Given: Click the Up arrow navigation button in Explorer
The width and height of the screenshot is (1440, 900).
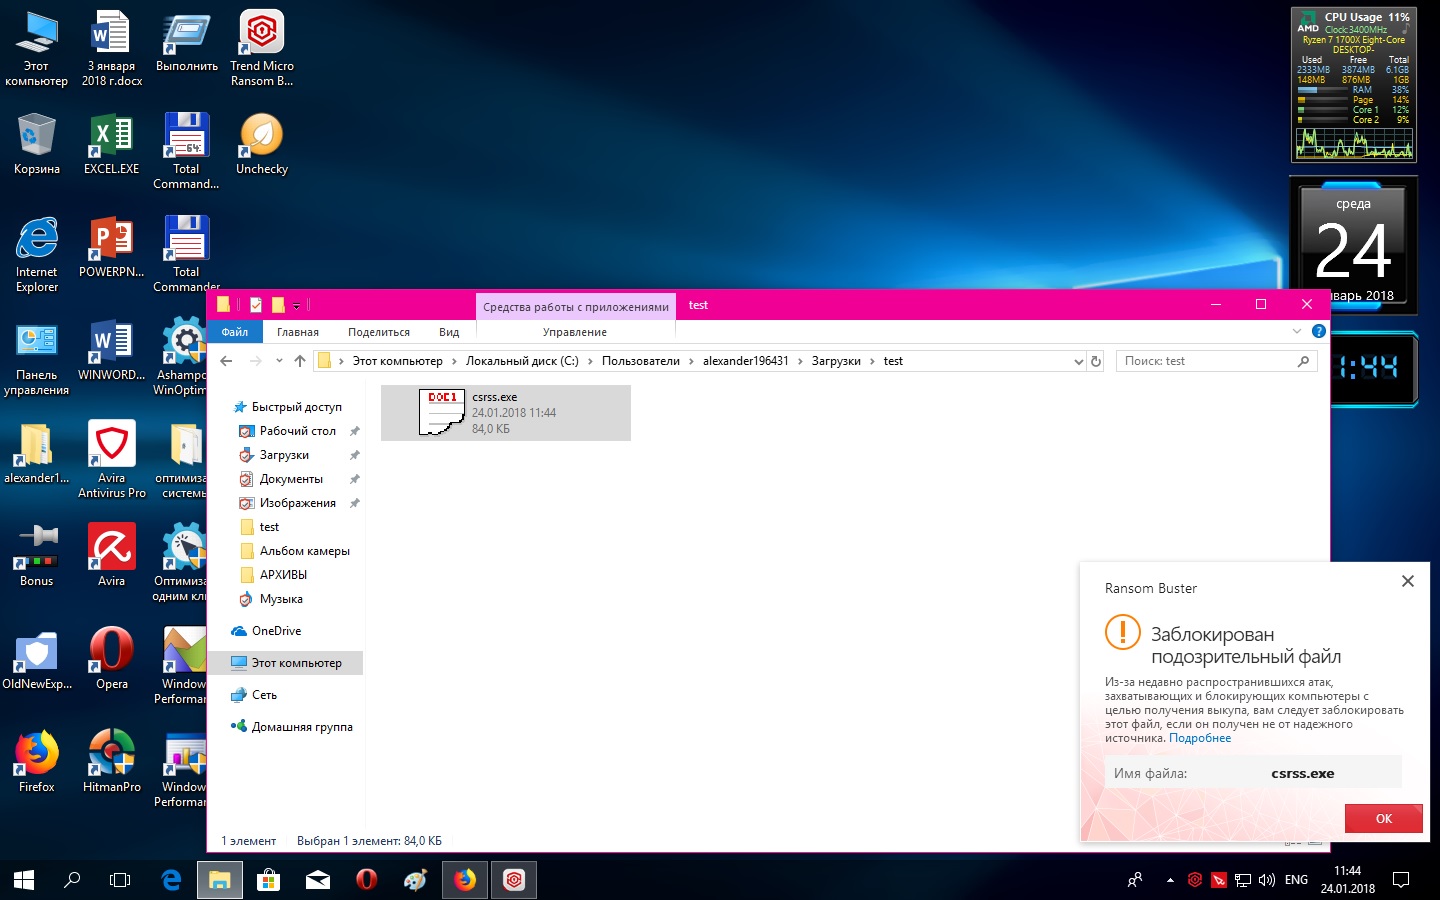Looking at the screenshot, I should click(300, 361).
